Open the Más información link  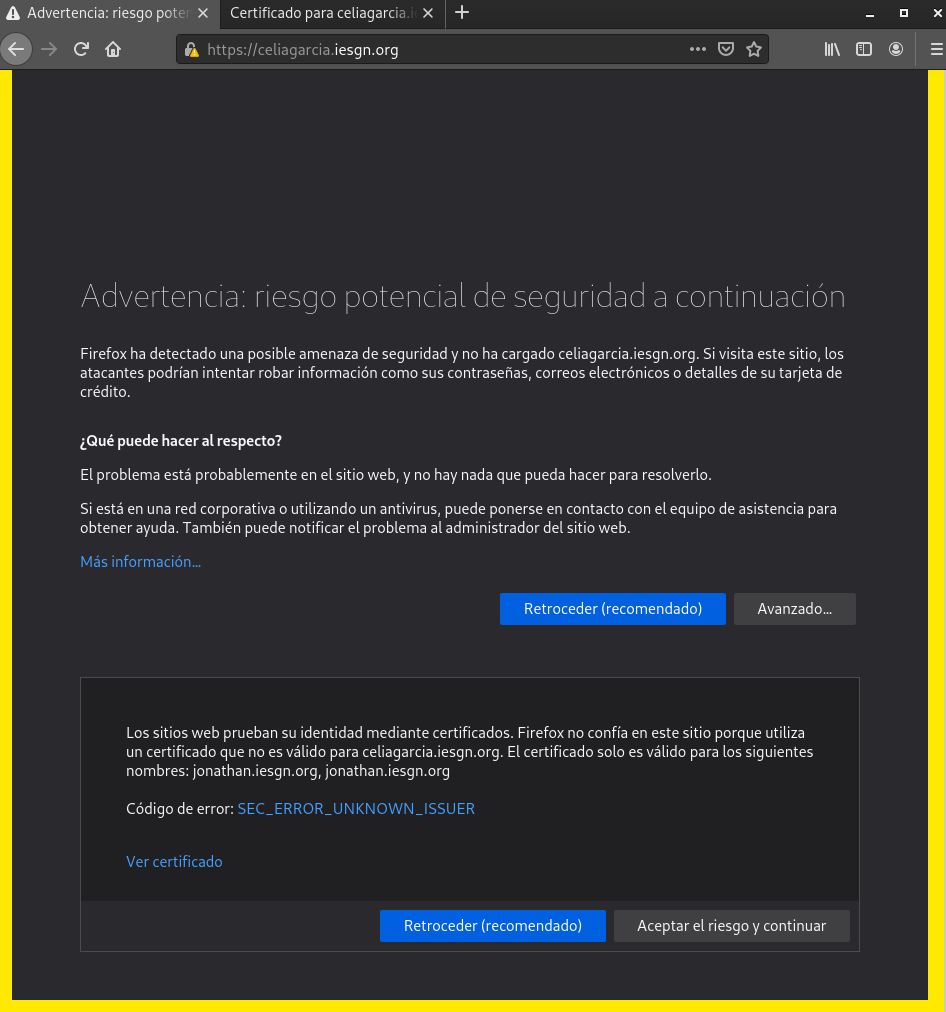(x=140, y=562)
